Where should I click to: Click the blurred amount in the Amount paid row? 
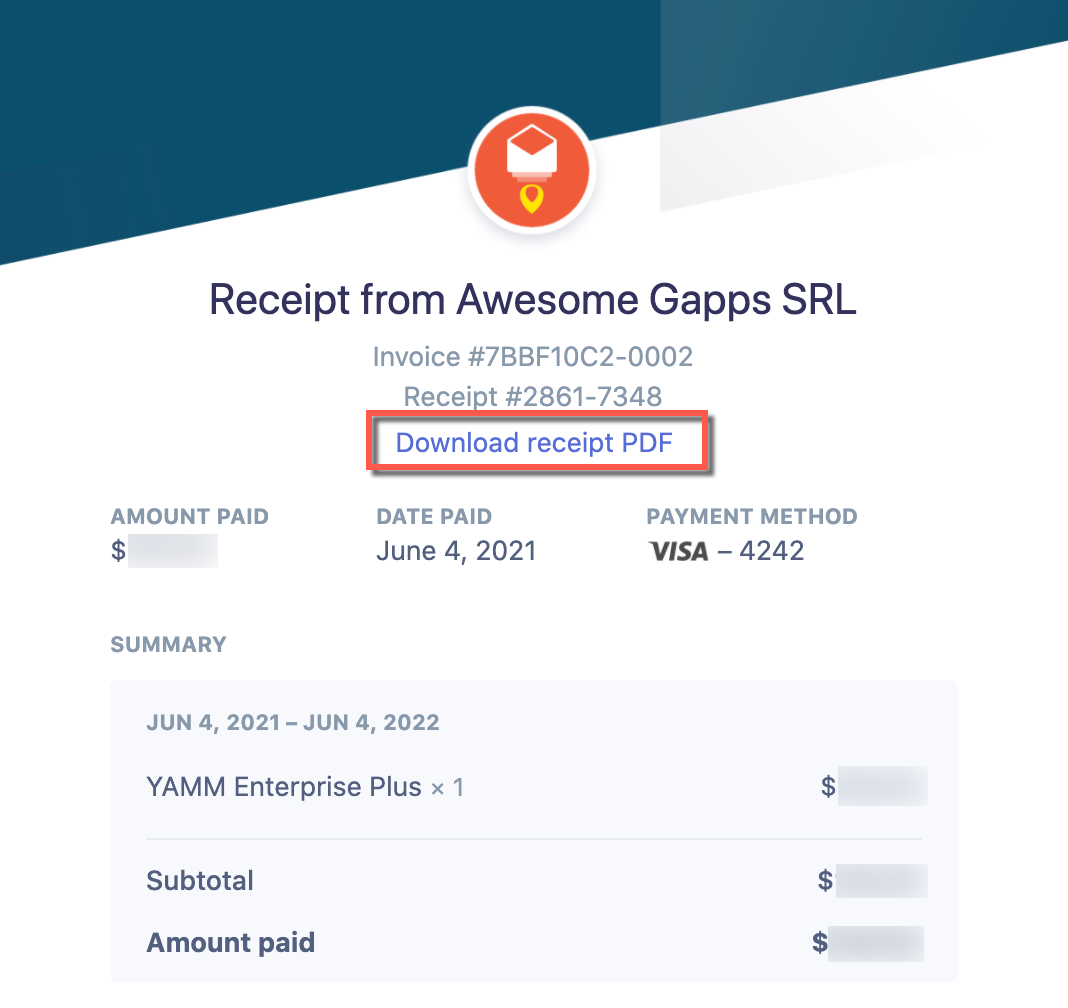[877, 942]
